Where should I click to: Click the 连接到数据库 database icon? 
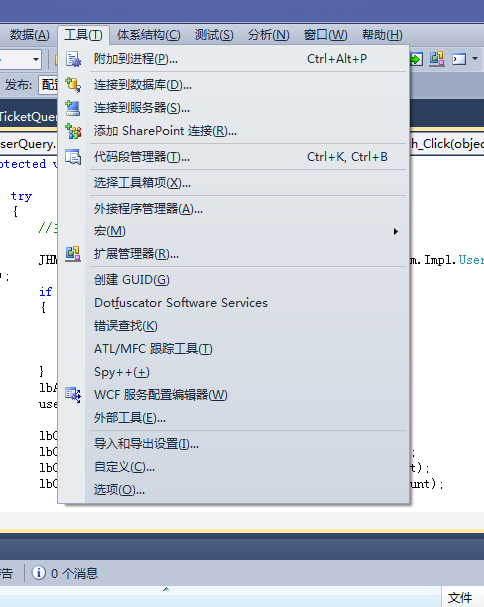pyautogui.click(x=73, y=85)
